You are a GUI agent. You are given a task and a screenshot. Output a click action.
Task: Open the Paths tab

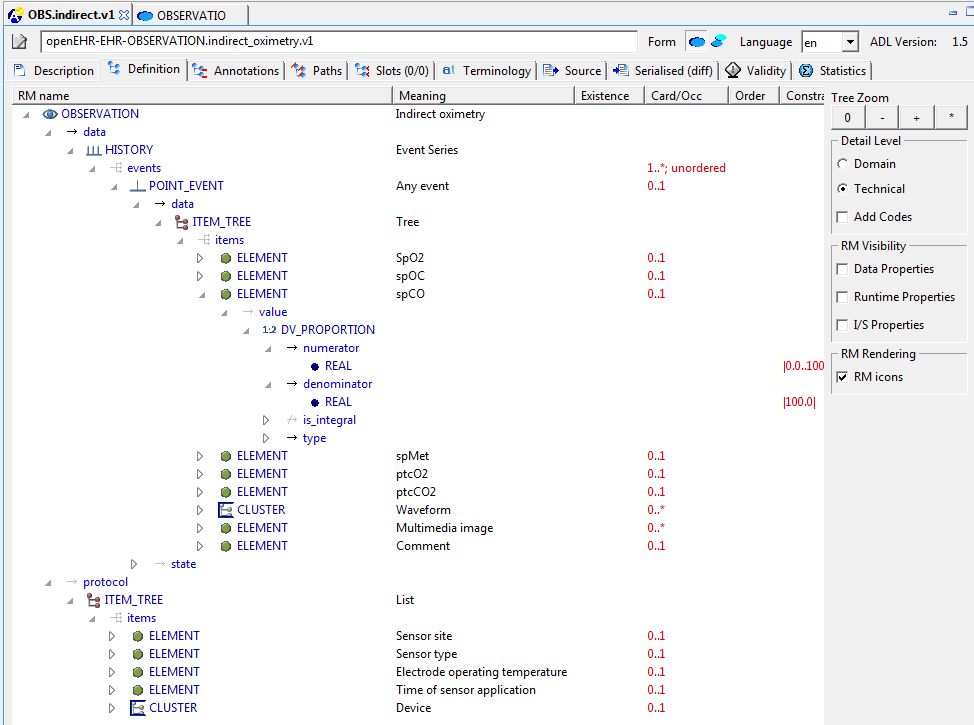coord(317,71)
